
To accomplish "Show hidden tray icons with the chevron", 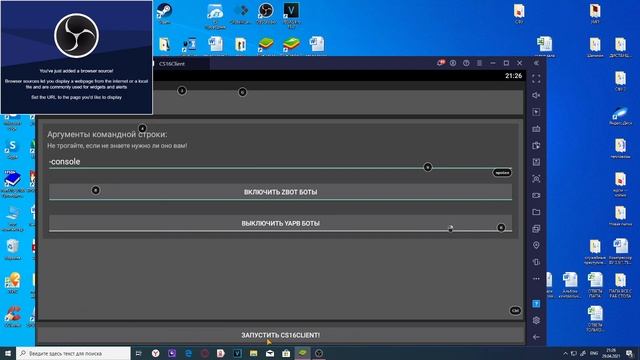I will coord(565,353).
